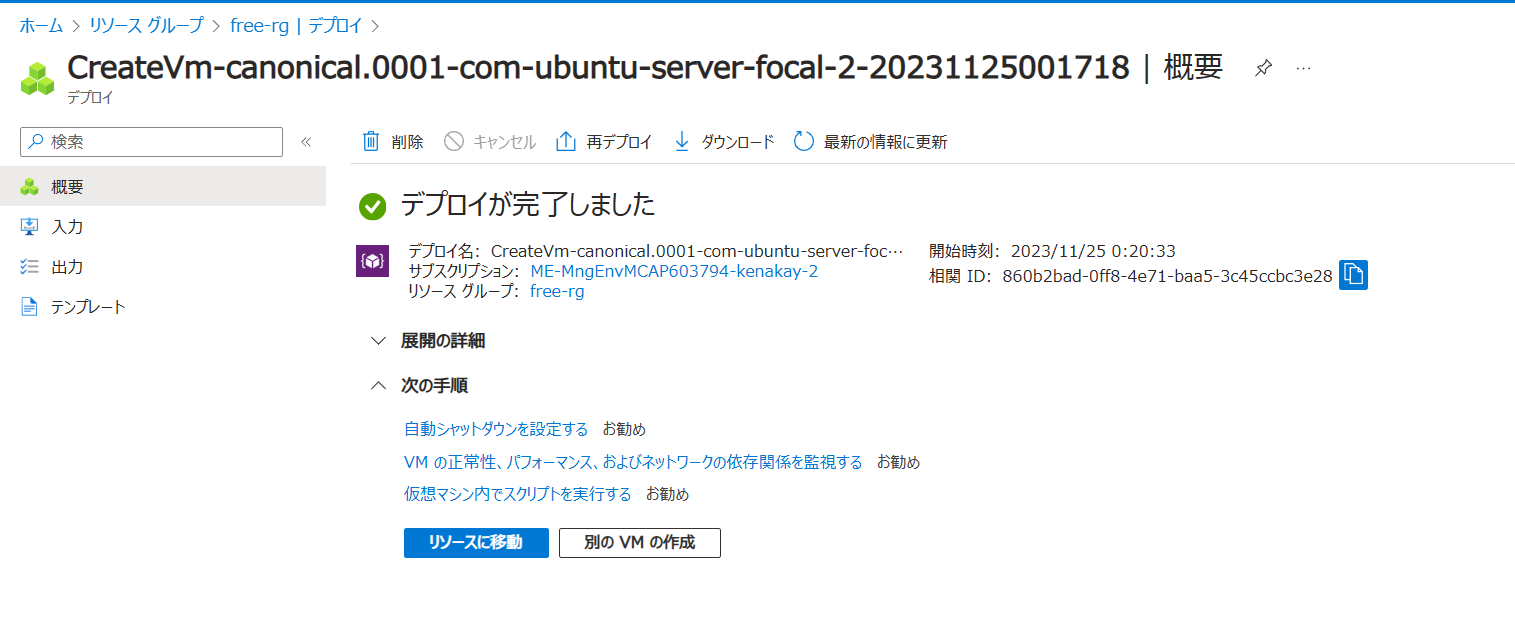
Task: Click the pin icon next to the title
Action: click(x=1263, y=68)
